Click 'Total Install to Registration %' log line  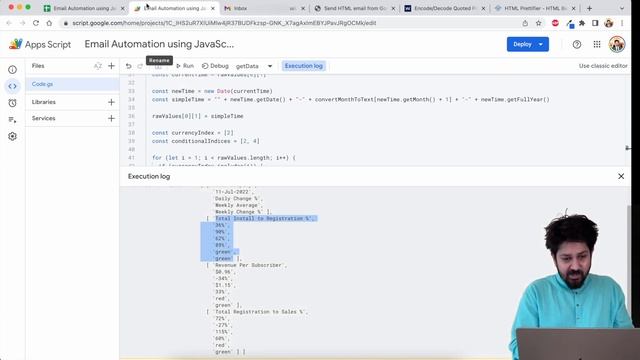tap(264, 218)
